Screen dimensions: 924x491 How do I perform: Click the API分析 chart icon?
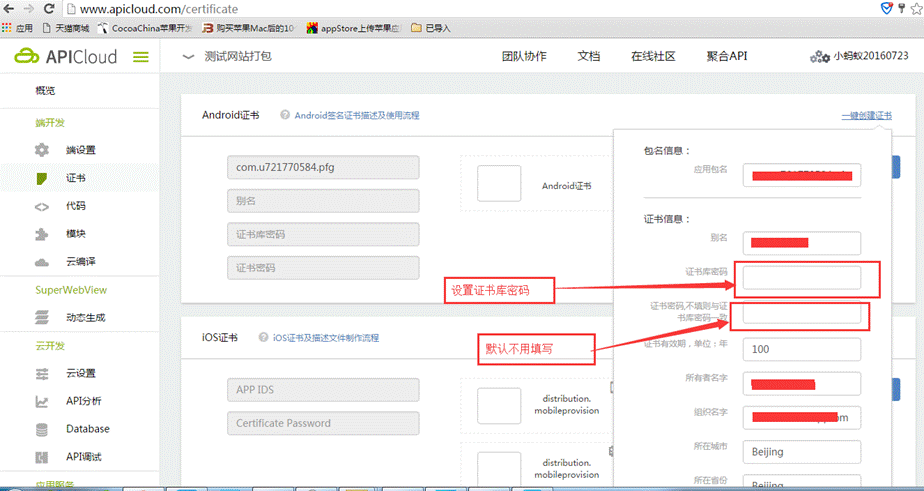pos(42,401)
